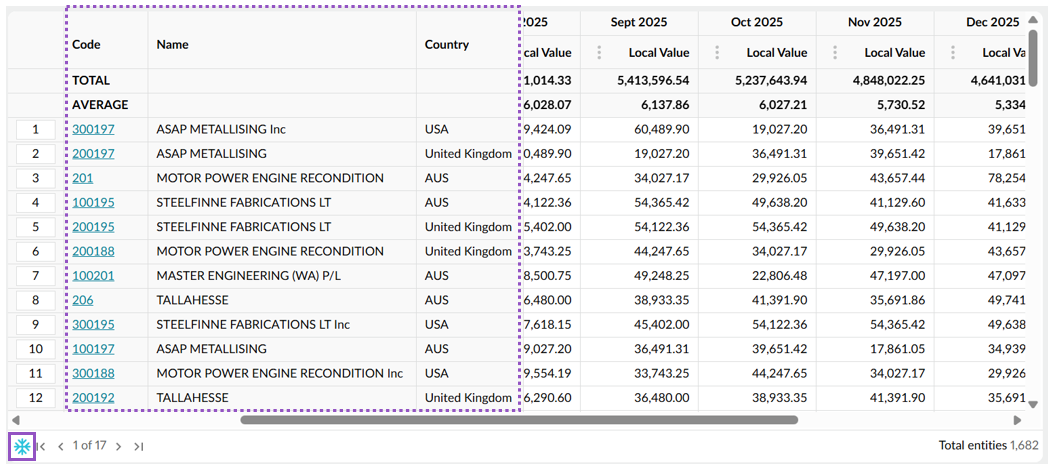This screenshot has height=464, width=1048.
Task: Click the horizontal scrollbar right arrow
Action: click(1017, 421)
